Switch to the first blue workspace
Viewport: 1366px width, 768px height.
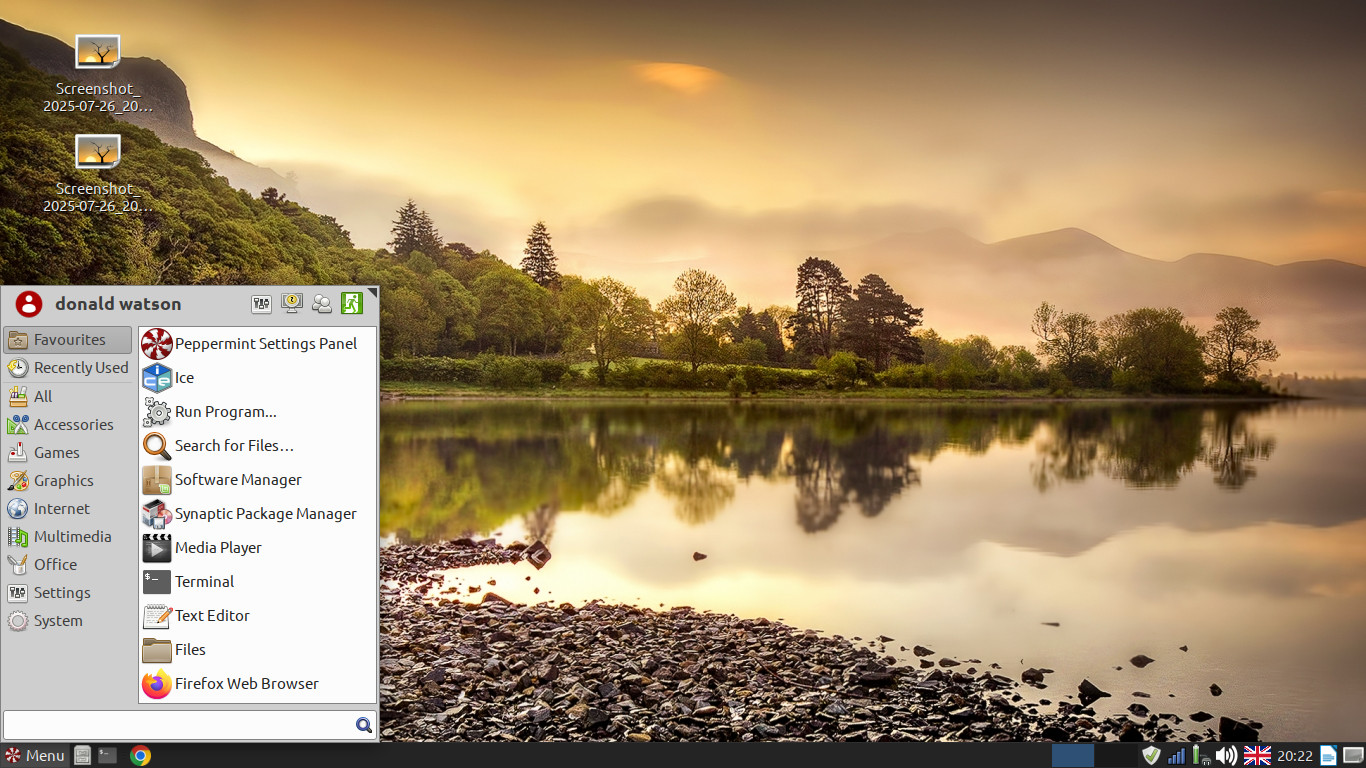[x=1073, y=756]
